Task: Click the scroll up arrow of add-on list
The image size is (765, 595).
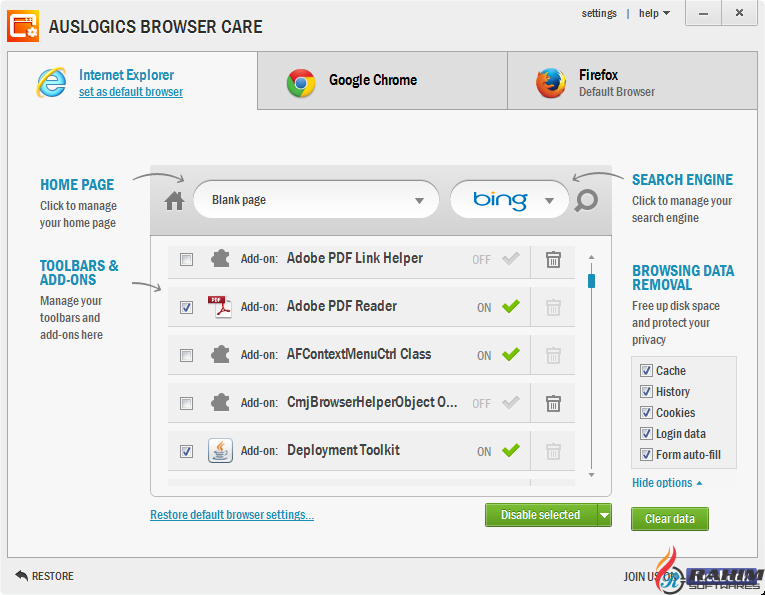Action: [x=591, y=257]
